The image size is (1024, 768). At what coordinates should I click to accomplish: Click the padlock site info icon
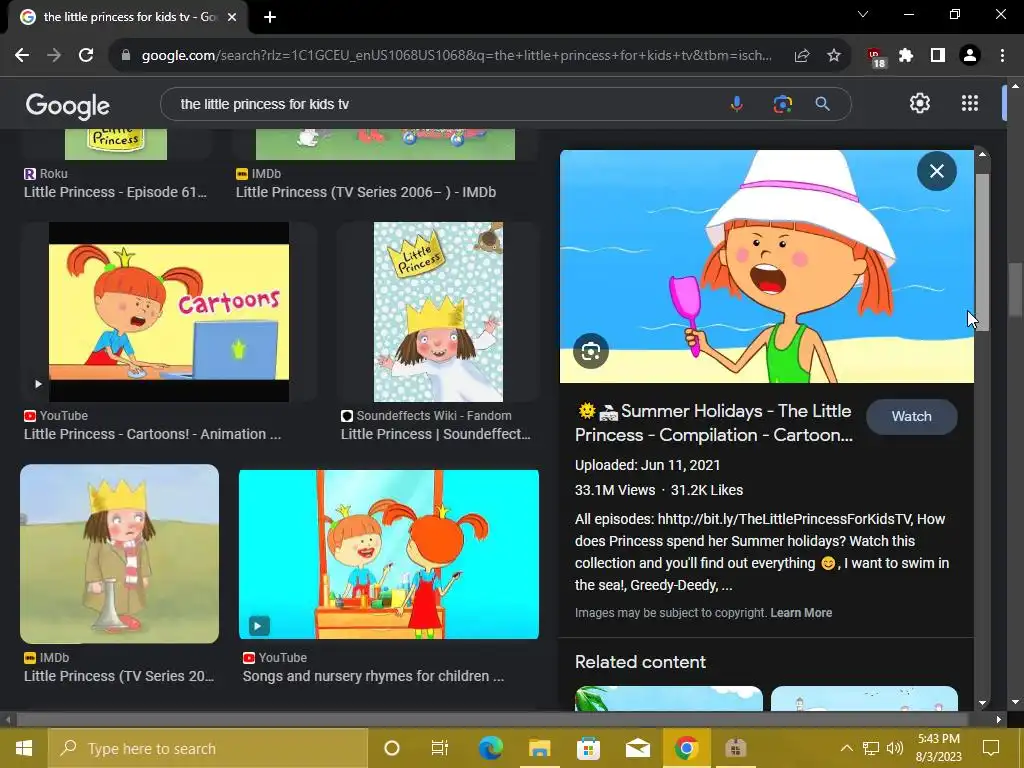click(x=126, y=56)
